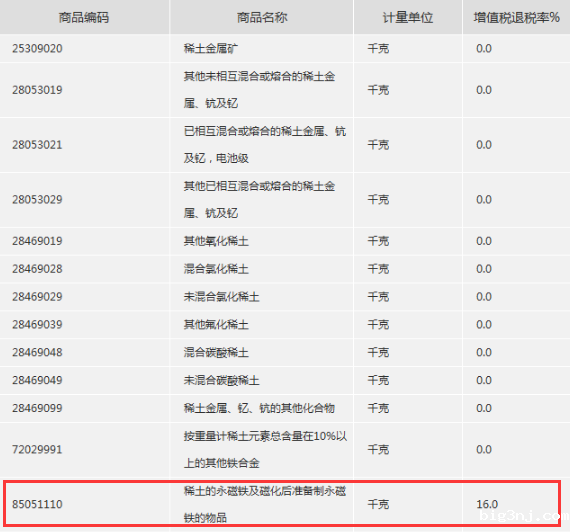Click the product name 其他氟化稀土
Screen dimensions: 570x532
pos(216,324)
